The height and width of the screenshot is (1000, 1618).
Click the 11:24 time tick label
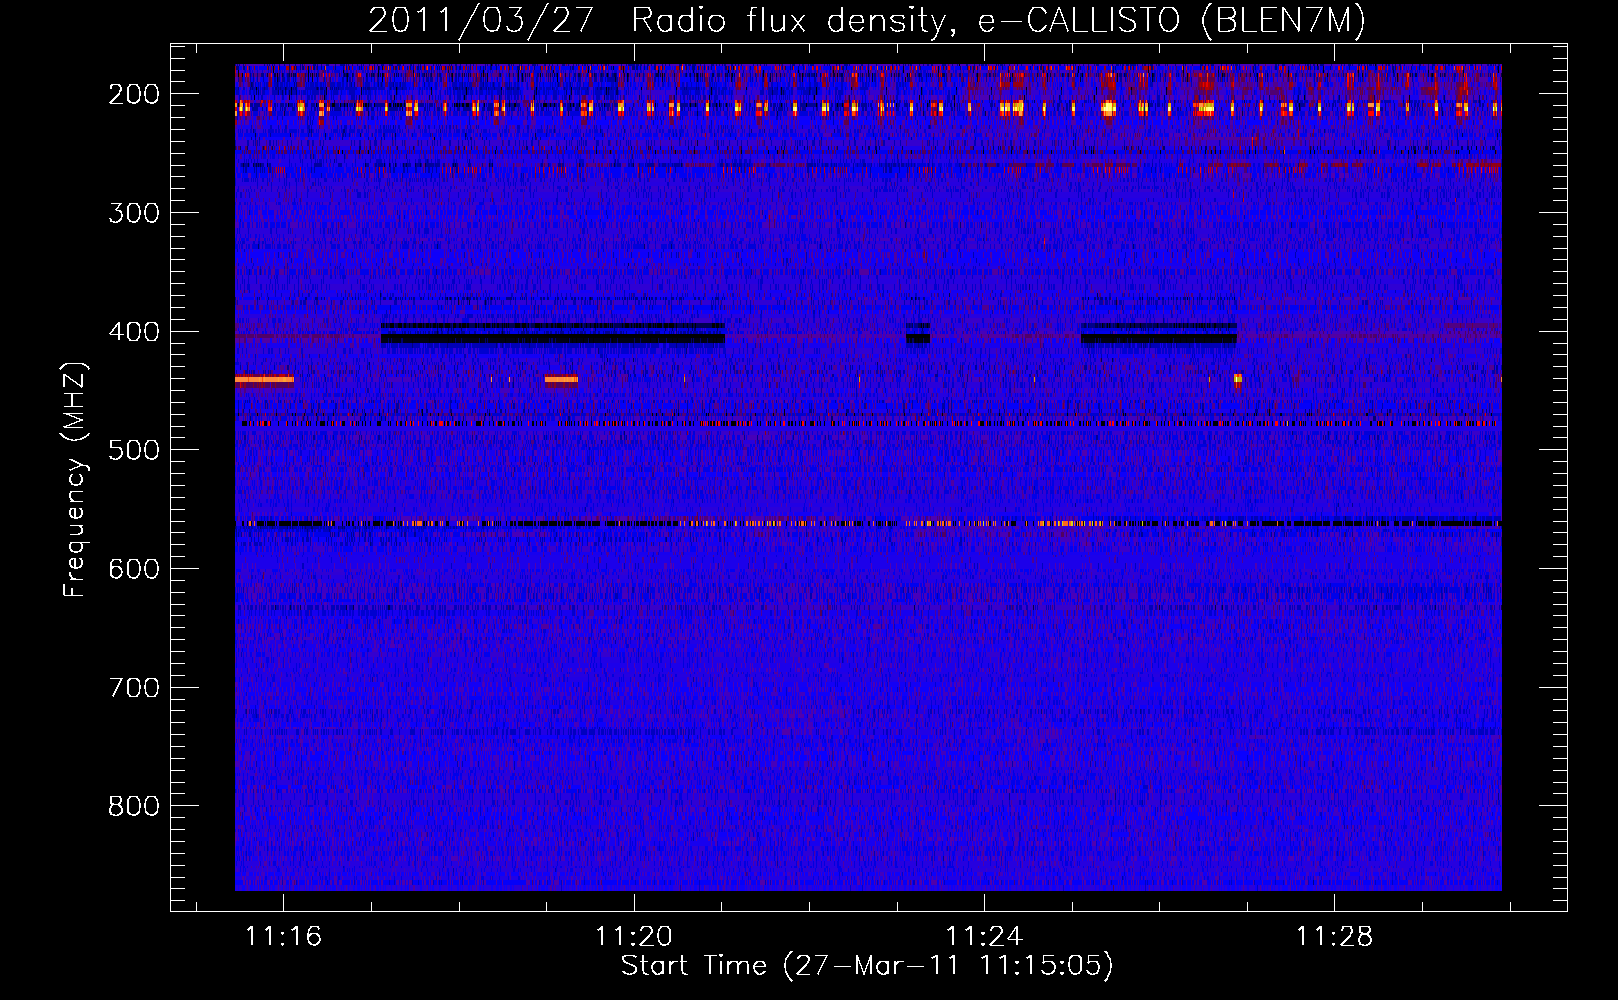(x=985, y=937)
